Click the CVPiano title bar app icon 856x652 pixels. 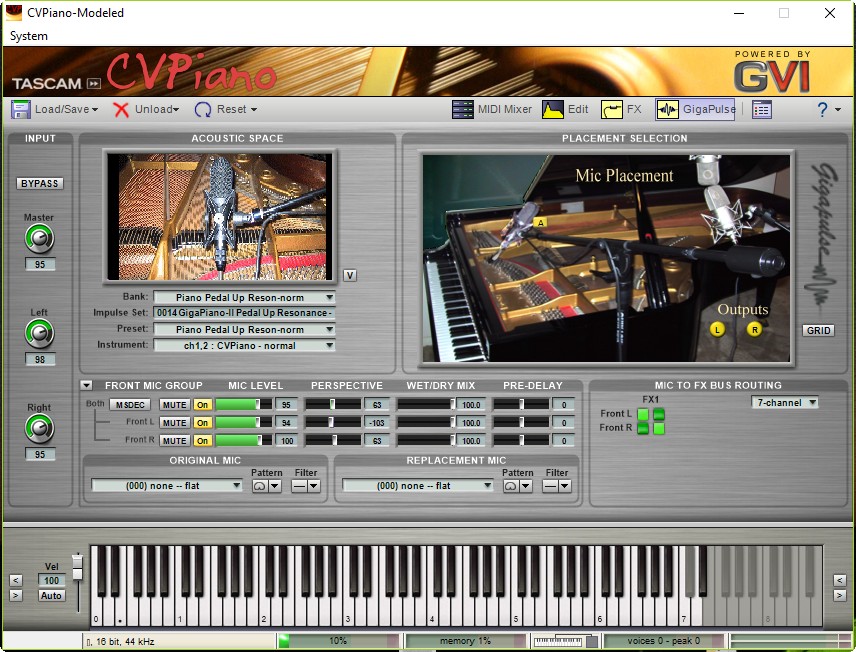(14, 13)
